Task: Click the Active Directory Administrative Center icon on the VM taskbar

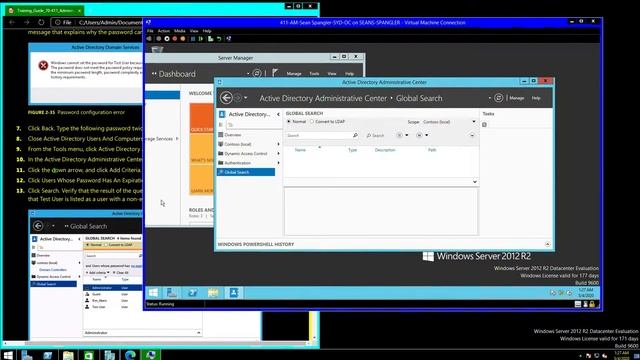Action: tap(234, 293)
